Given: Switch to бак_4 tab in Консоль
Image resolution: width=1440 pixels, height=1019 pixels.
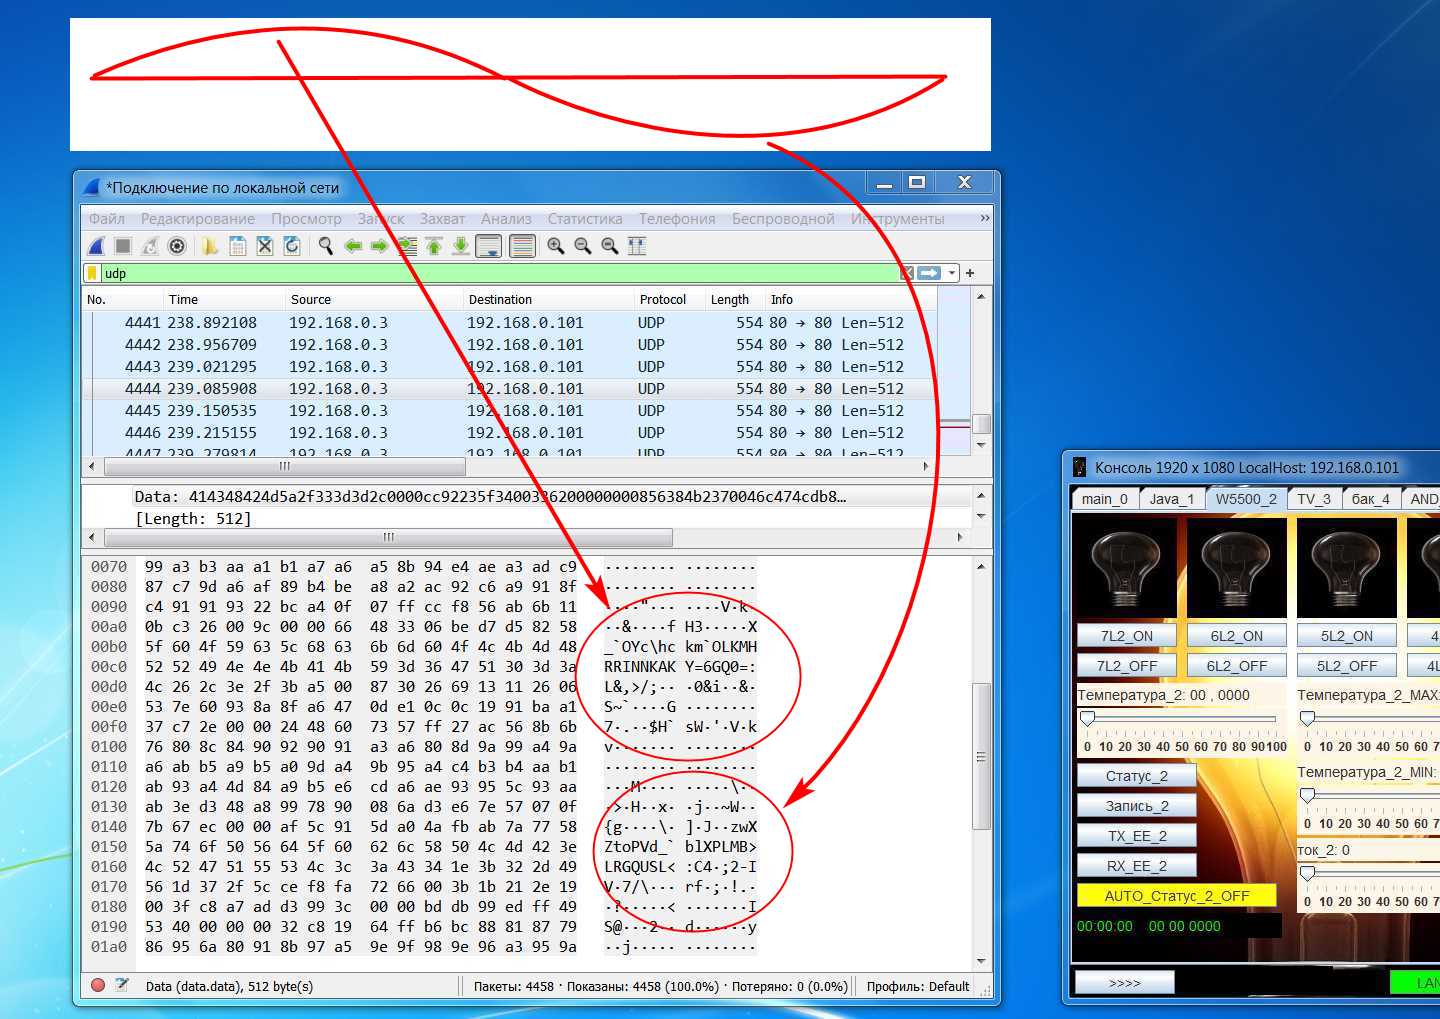Looking at the screenshot, I should [x=1370, y=498].
